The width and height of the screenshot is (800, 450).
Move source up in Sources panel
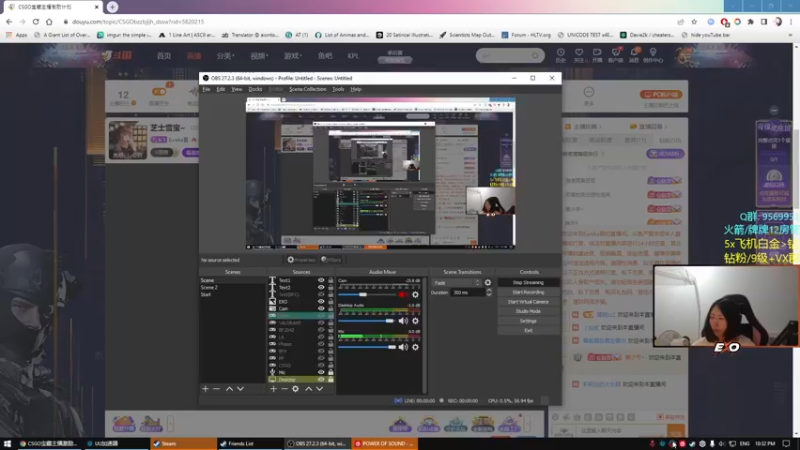[x=309, y=389]
